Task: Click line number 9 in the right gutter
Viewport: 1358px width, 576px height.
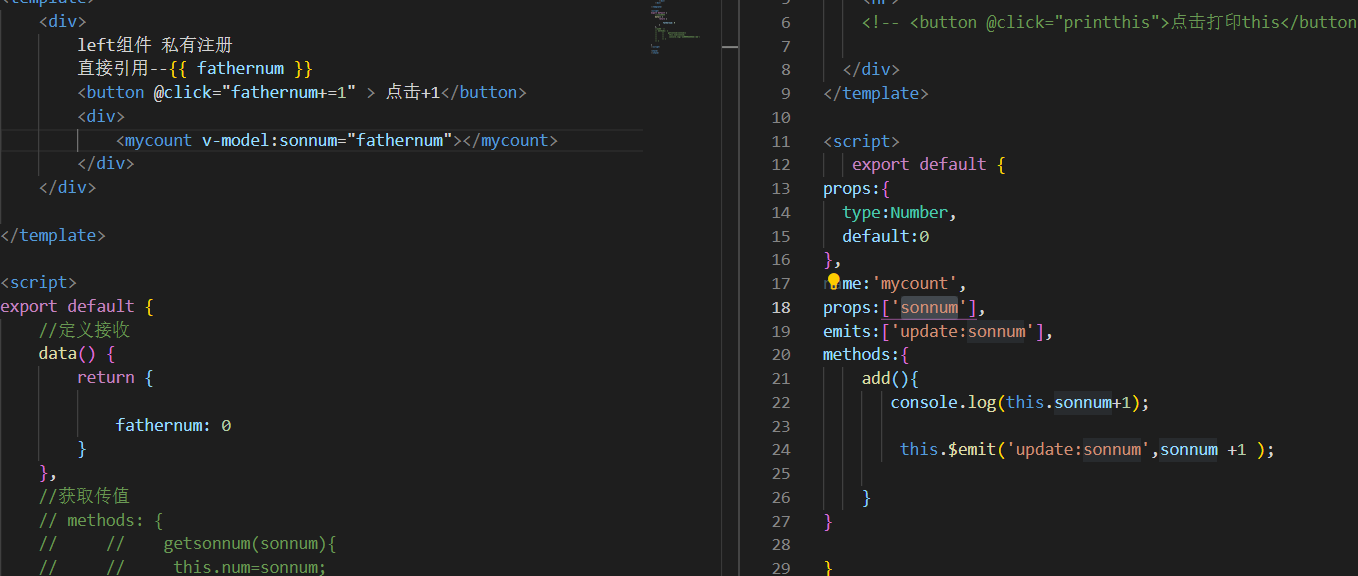Action: tap(785, 93)
